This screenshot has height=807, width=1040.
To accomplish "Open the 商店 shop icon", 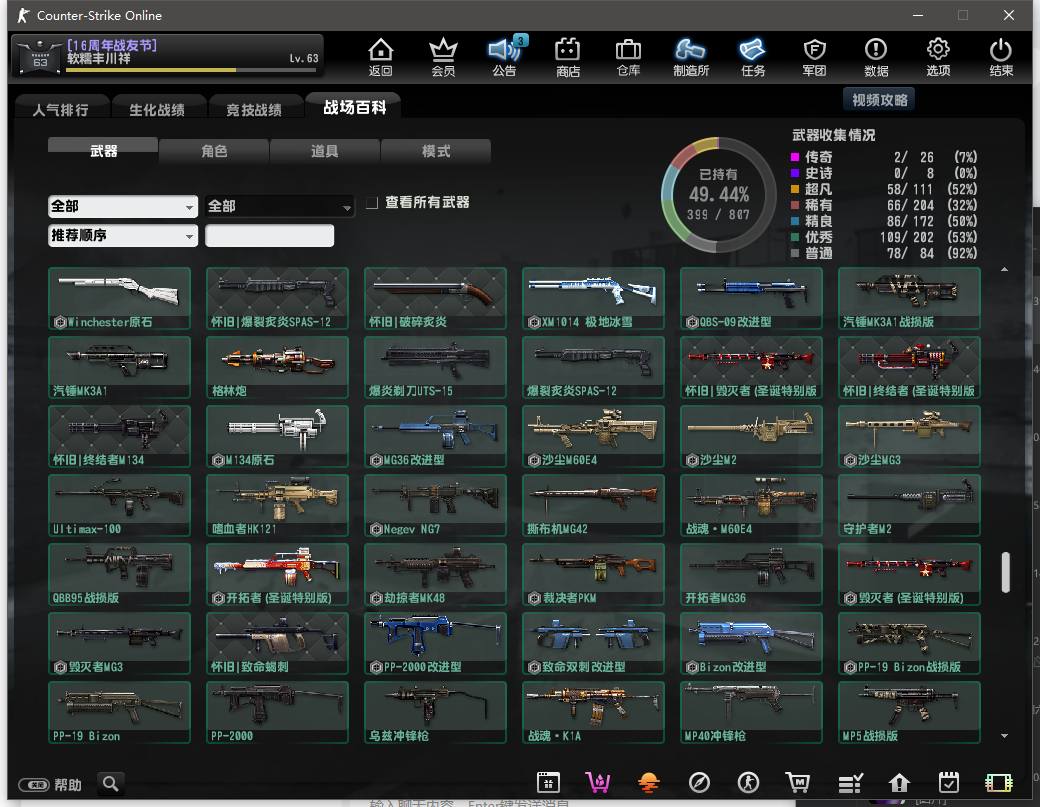I will click(567, 56).
